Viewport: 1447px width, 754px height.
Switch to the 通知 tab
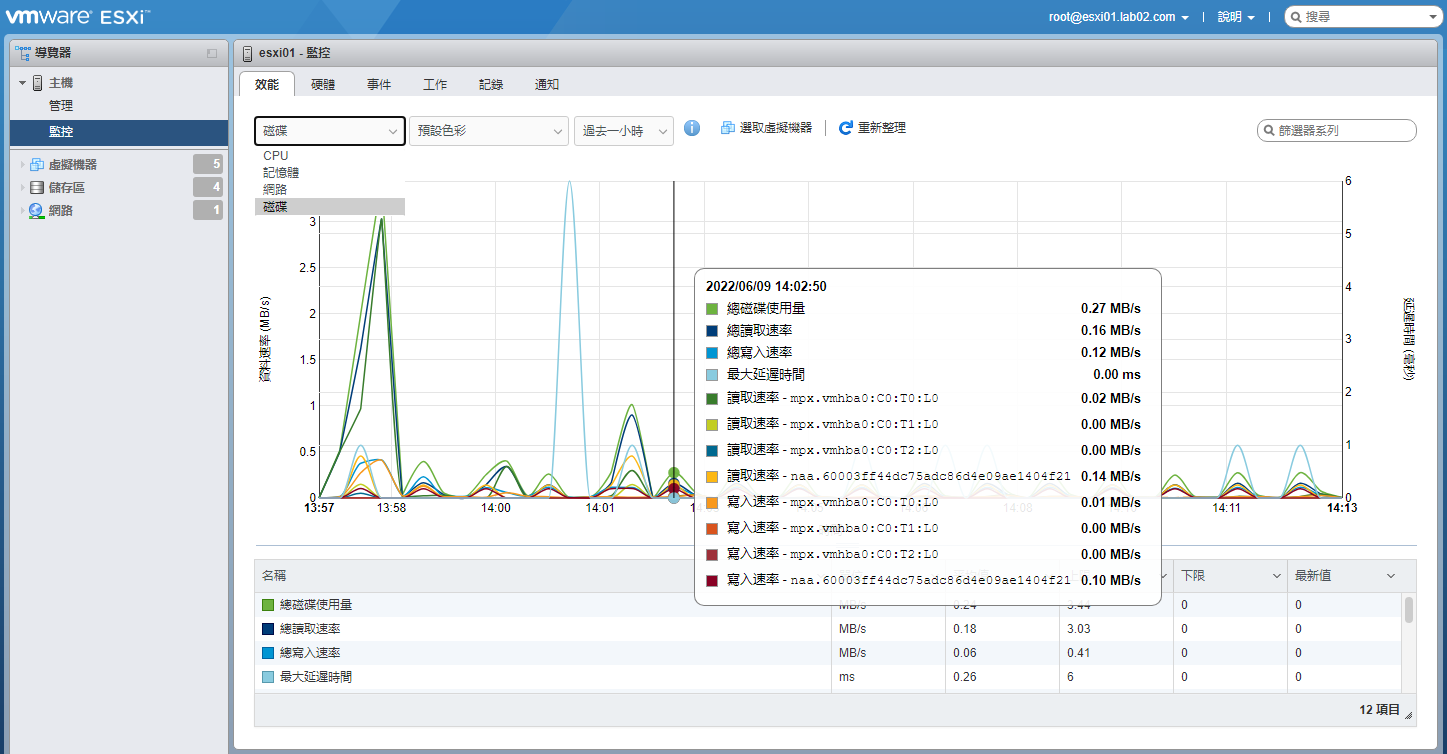click(547, 85)
